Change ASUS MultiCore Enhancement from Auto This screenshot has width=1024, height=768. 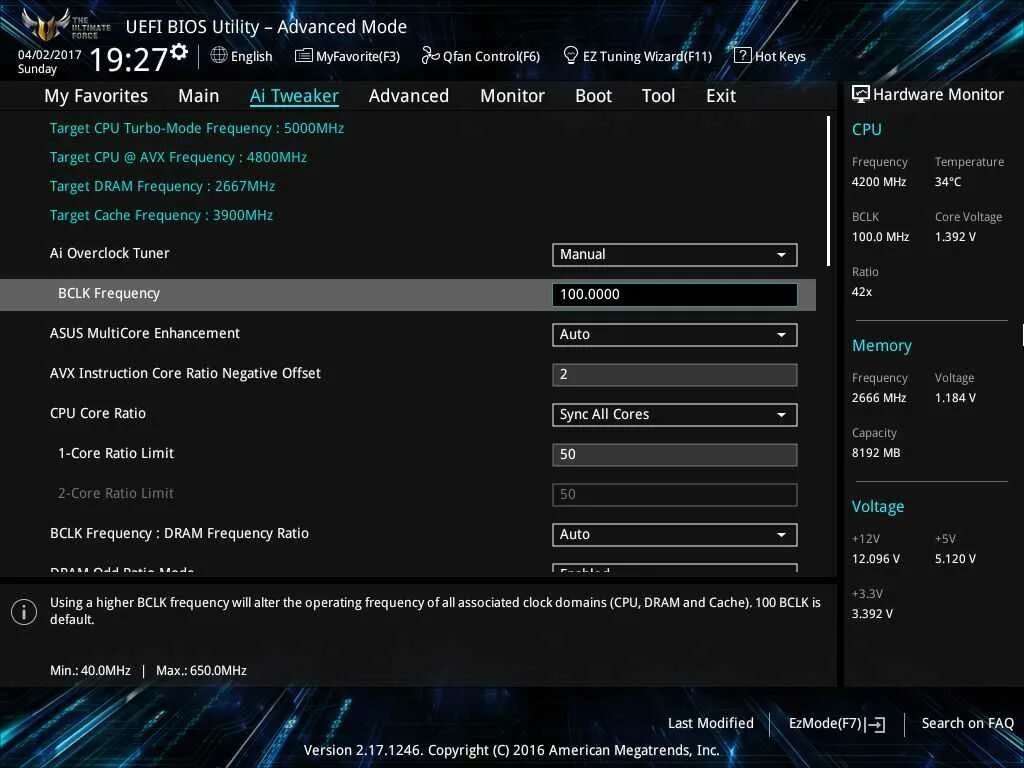tap(674, 334)
